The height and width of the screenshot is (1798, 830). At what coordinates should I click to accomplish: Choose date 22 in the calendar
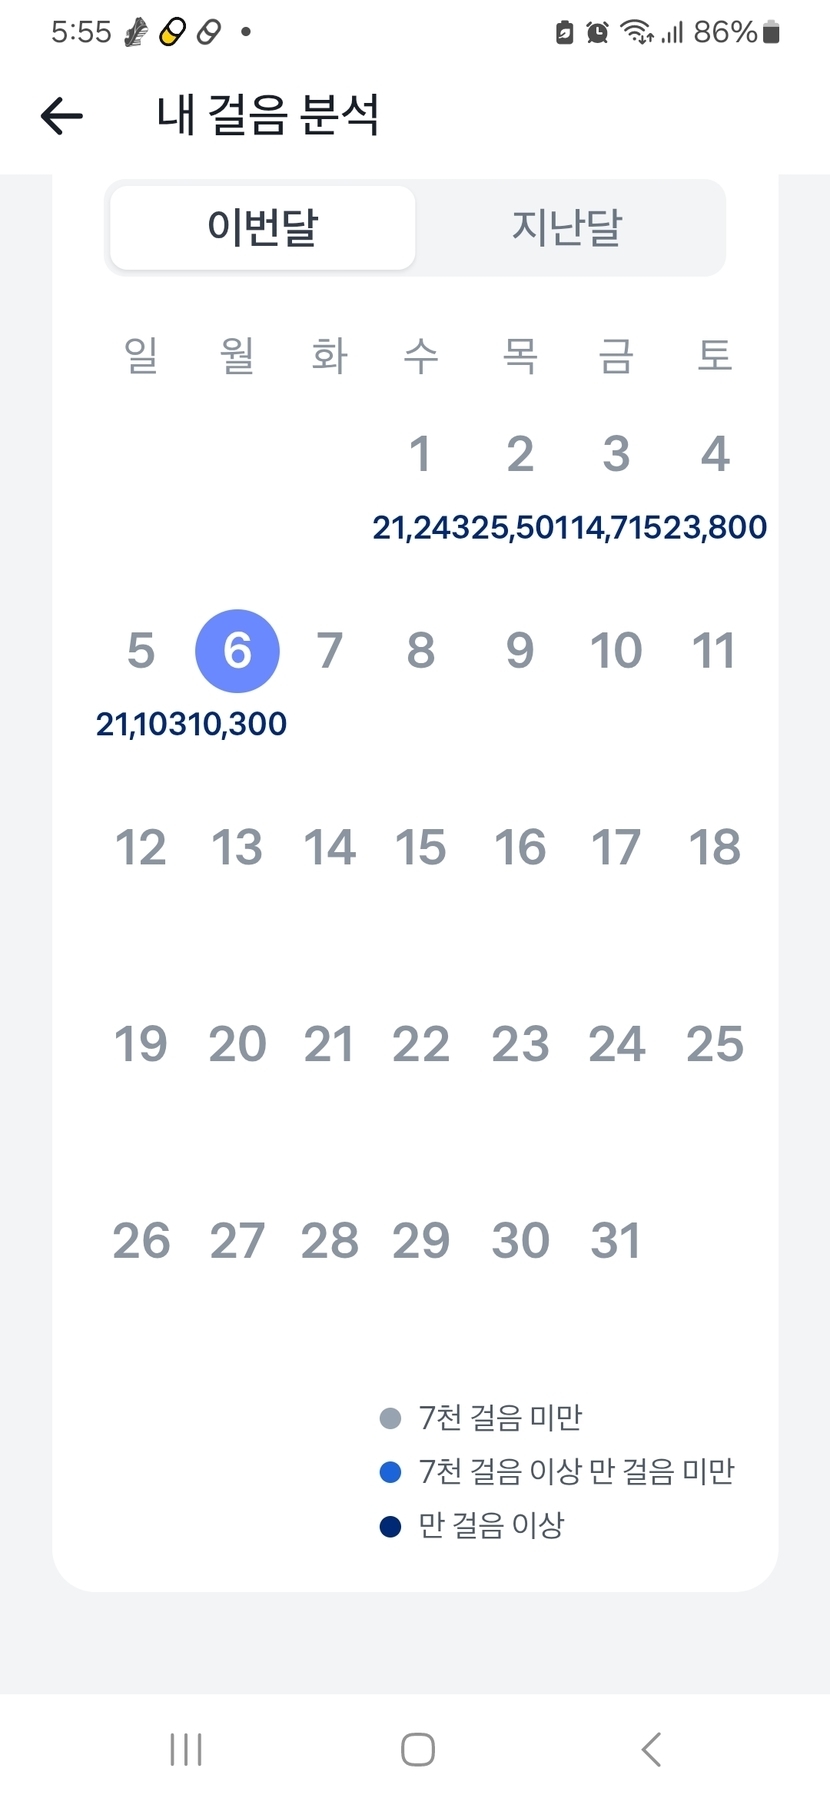click(420, 1045)
